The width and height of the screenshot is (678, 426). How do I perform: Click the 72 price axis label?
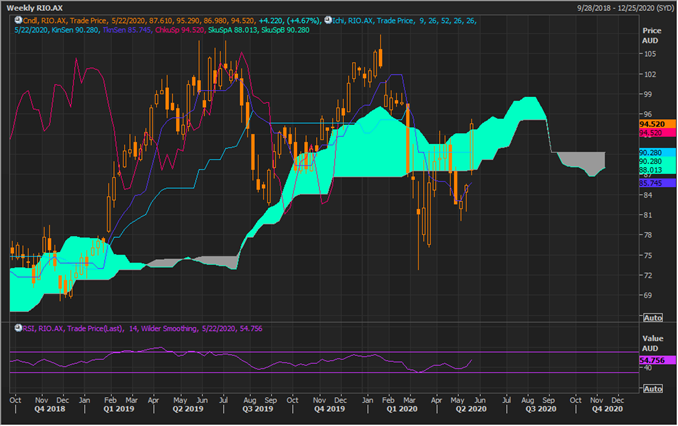tap(648, 275)
